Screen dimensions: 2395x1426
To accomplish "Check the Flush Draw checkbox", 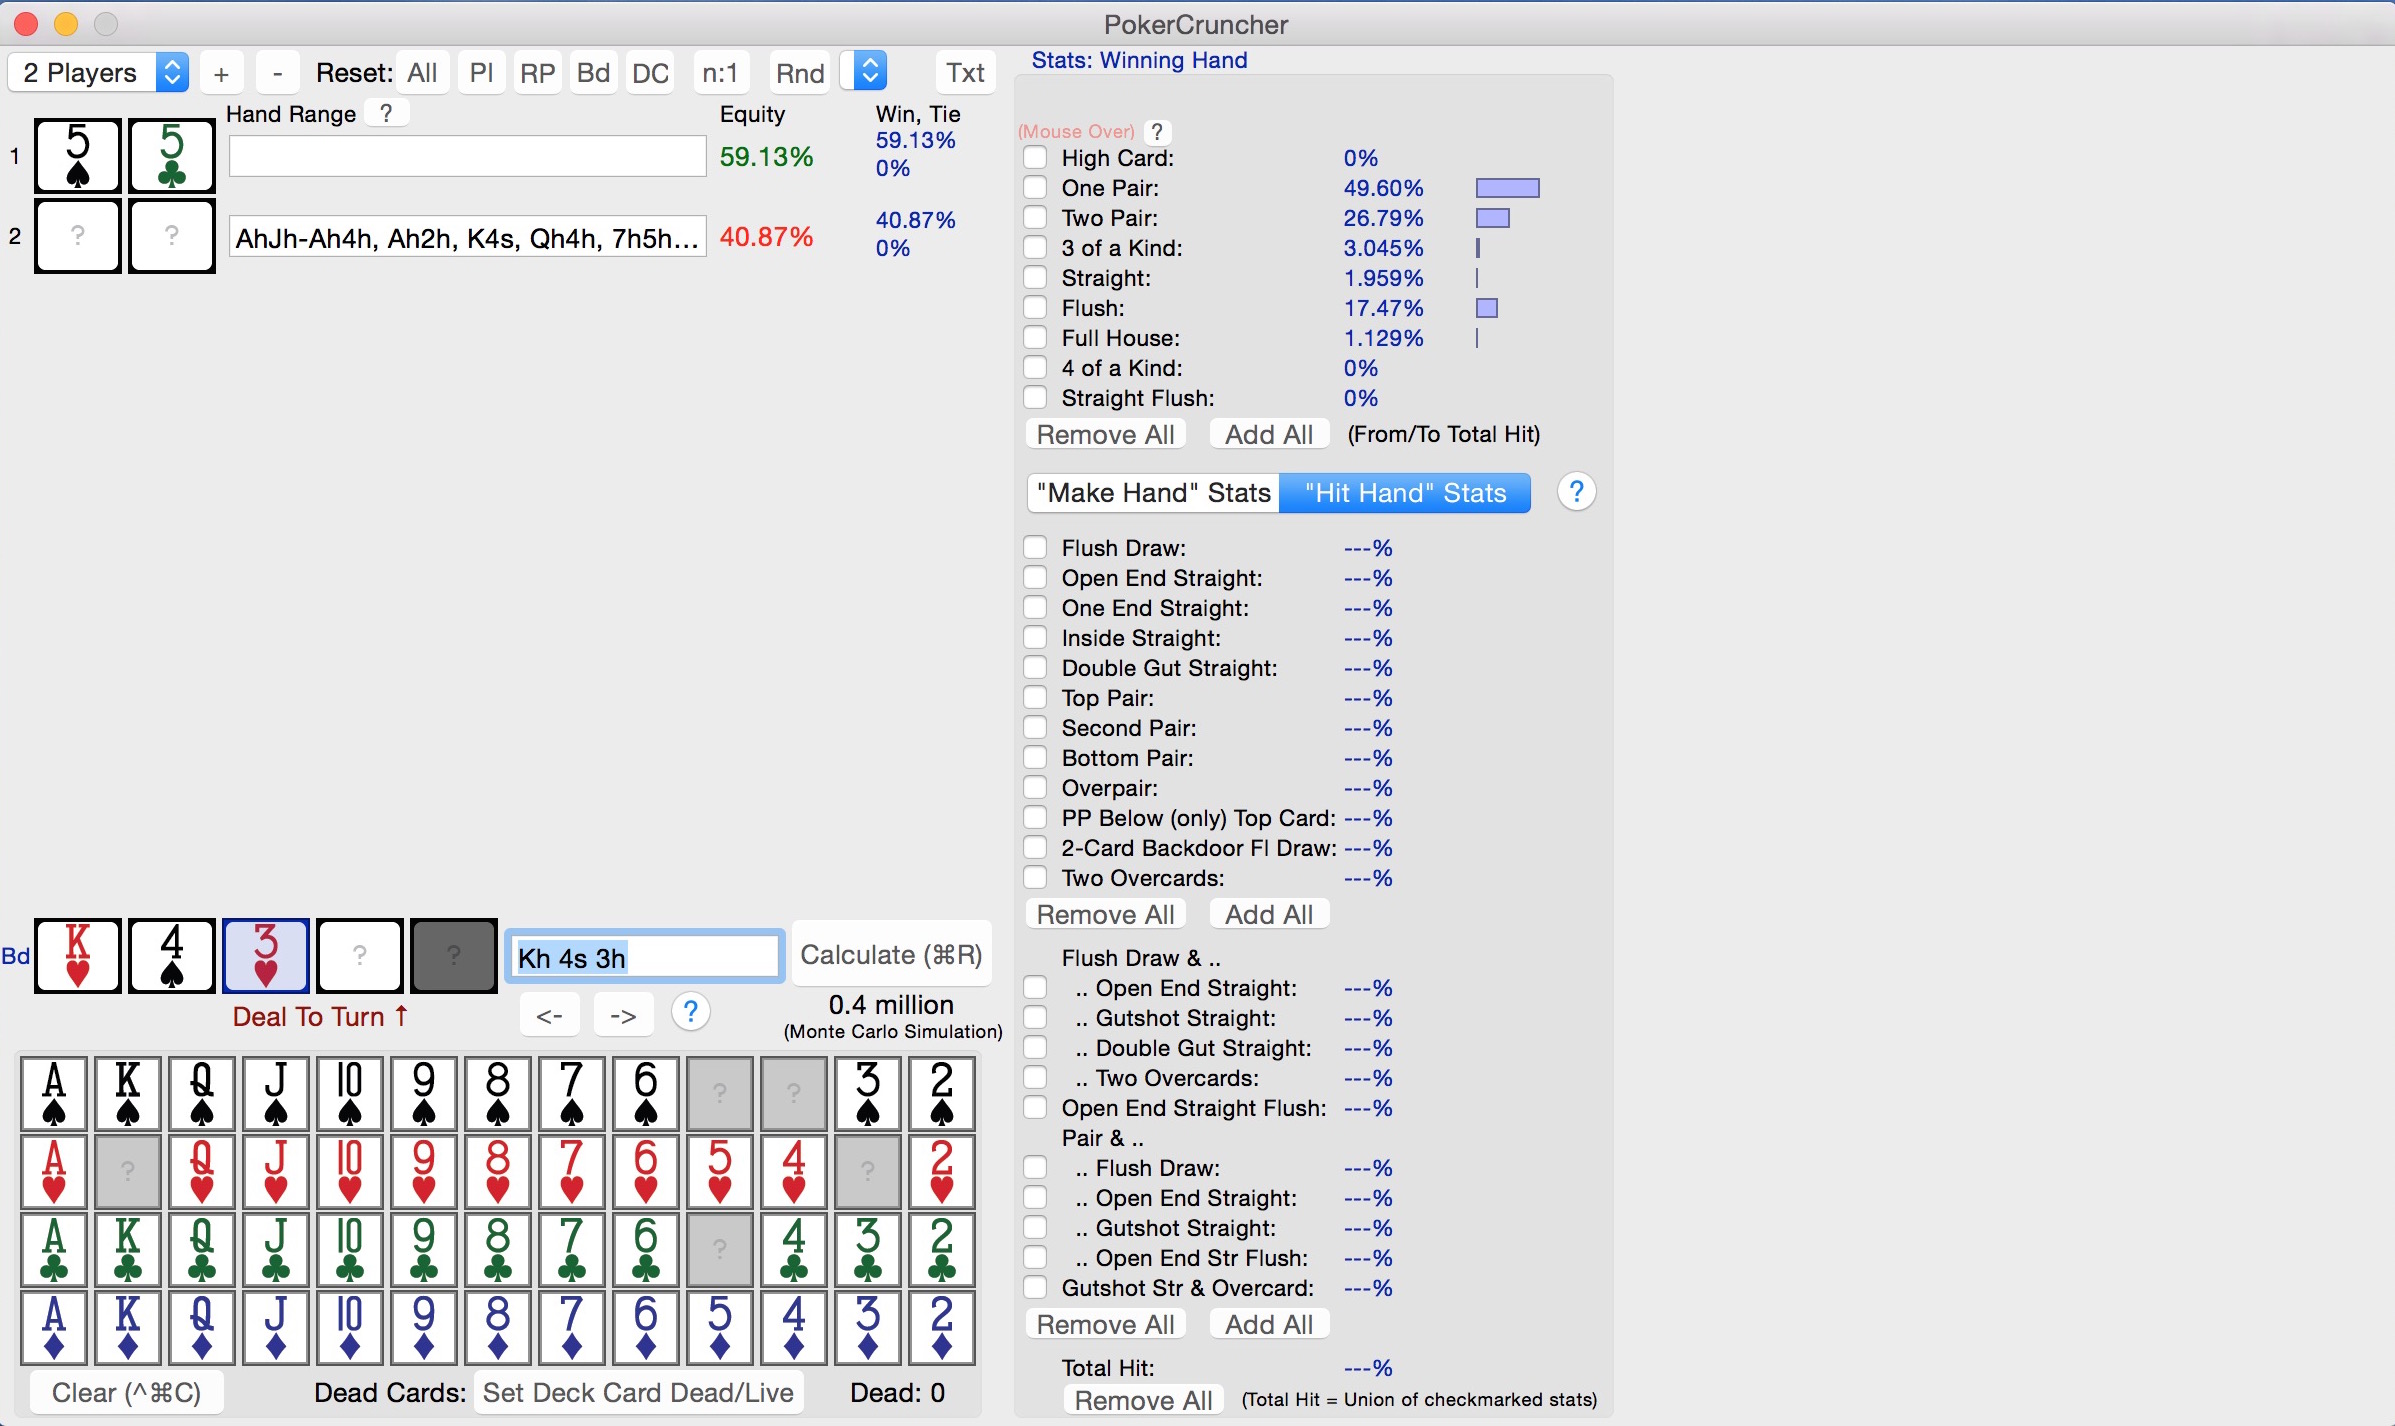I will coord(1035,548).
